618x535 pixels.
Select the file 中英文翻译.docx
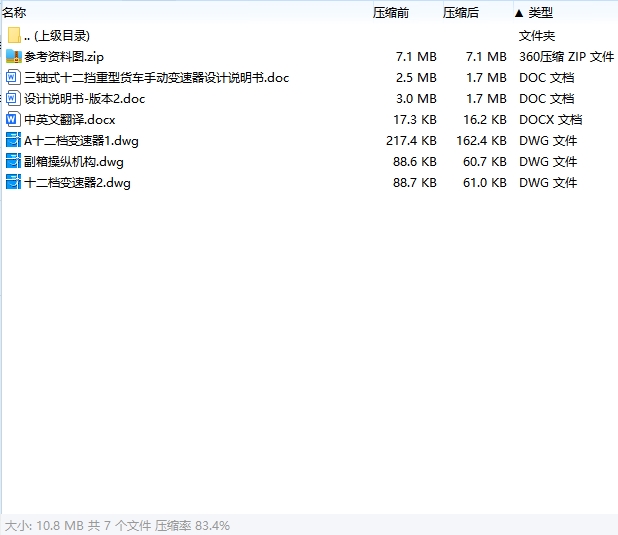coord(69,119)
